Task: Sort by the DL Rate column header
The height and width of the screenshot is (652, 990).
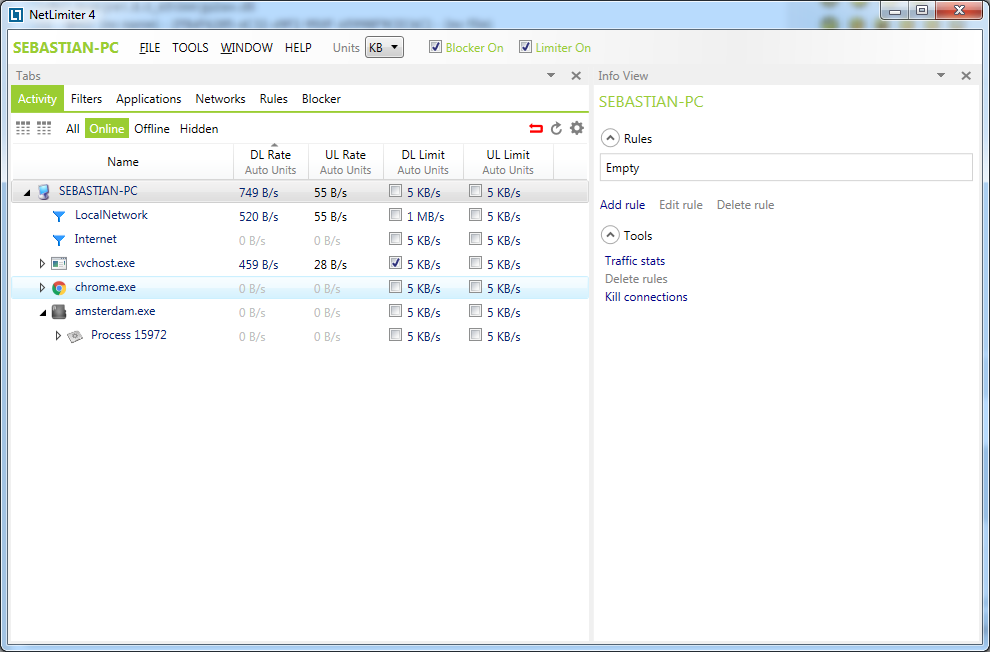Action: coord(270,155)
